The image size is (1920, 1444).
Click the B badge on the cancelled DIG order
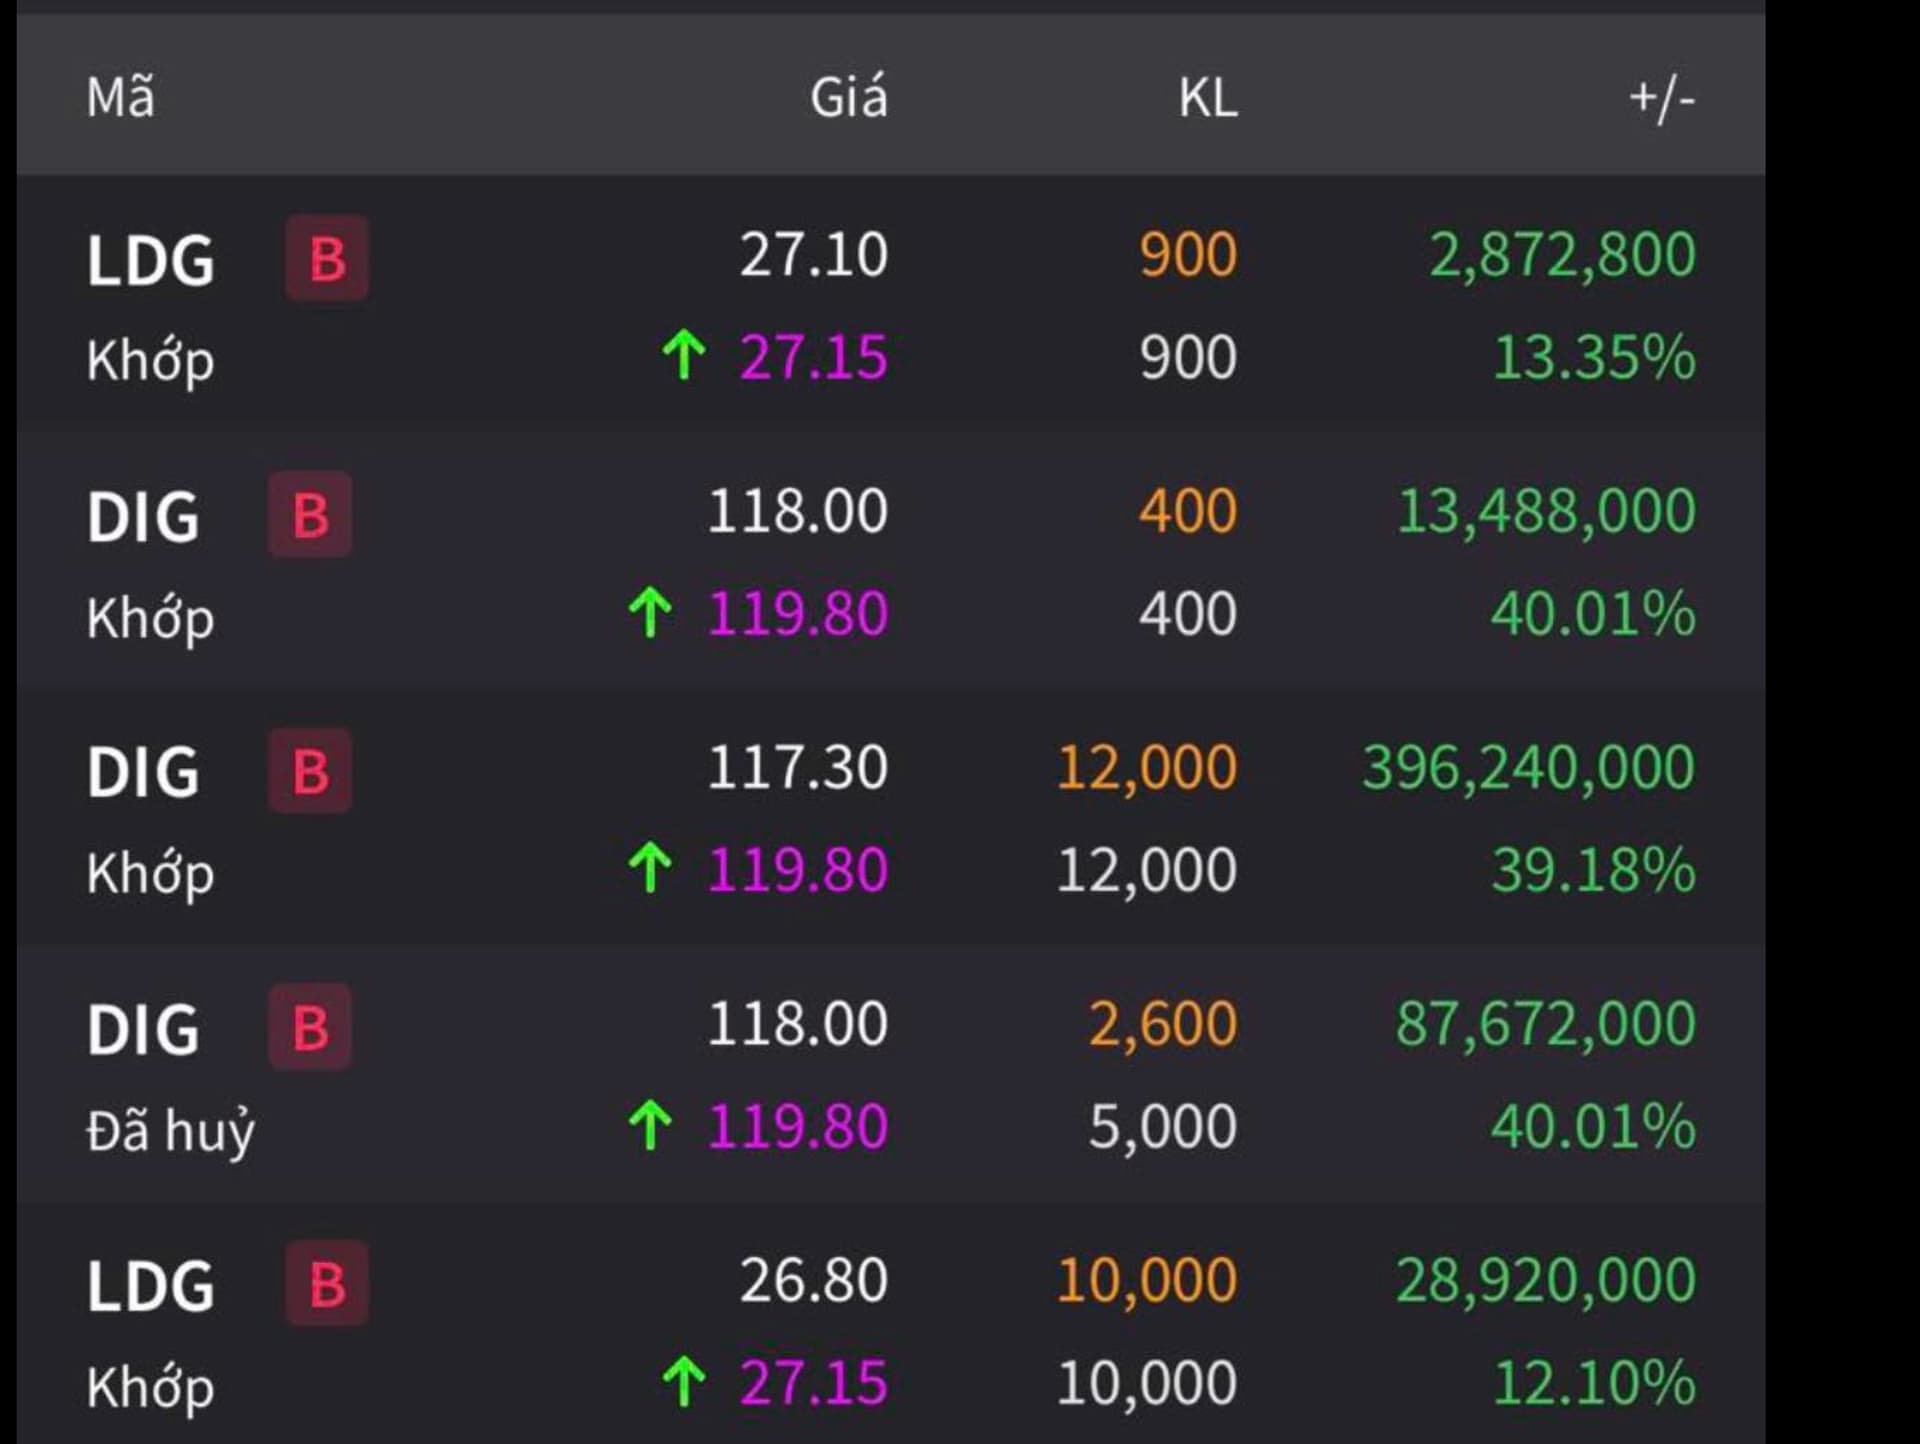[x=310, y=1027]
